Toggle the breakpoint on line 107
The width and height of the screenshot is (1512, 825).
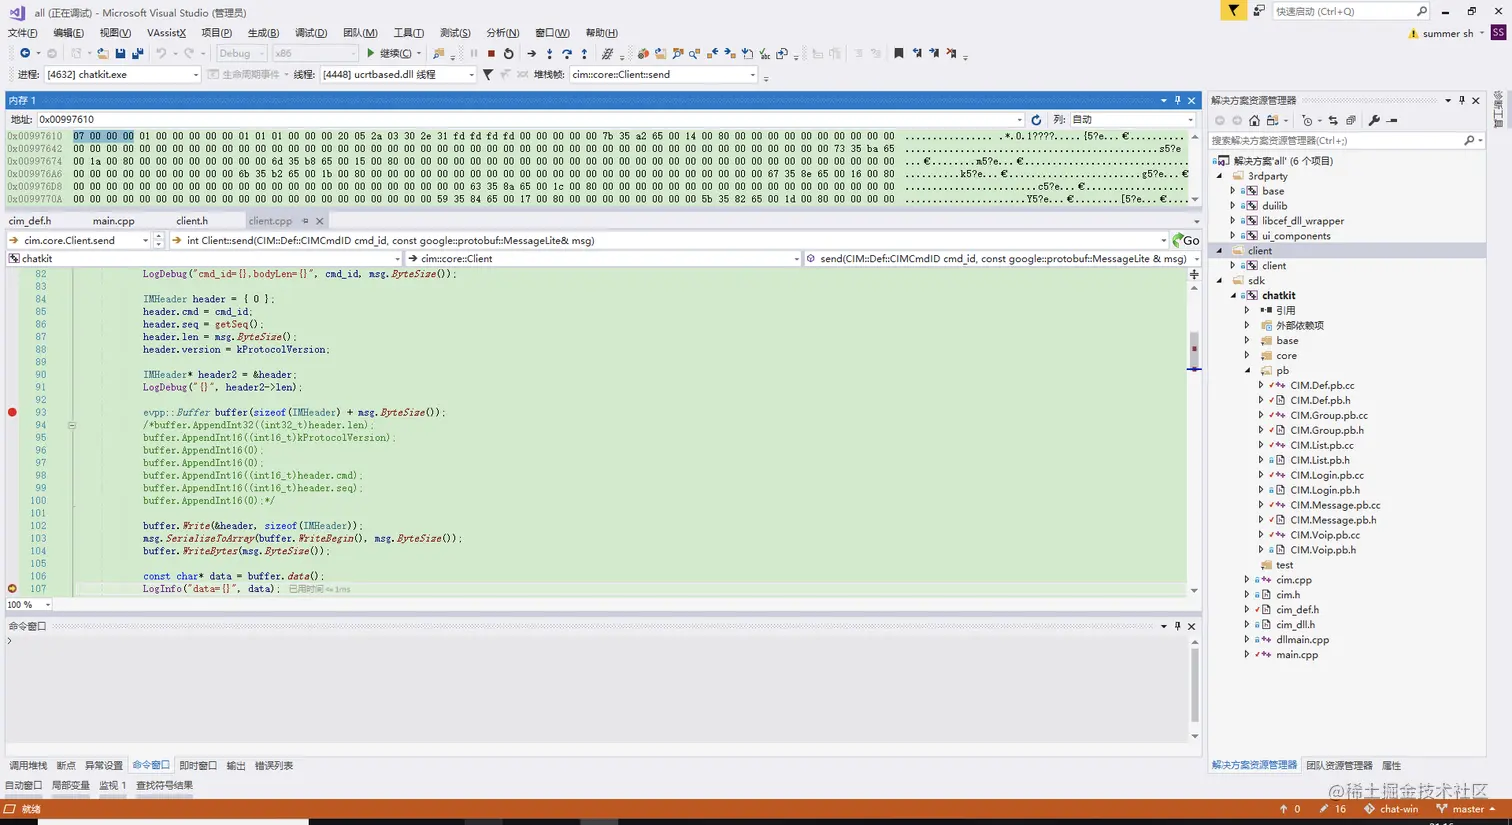(12, 589)
